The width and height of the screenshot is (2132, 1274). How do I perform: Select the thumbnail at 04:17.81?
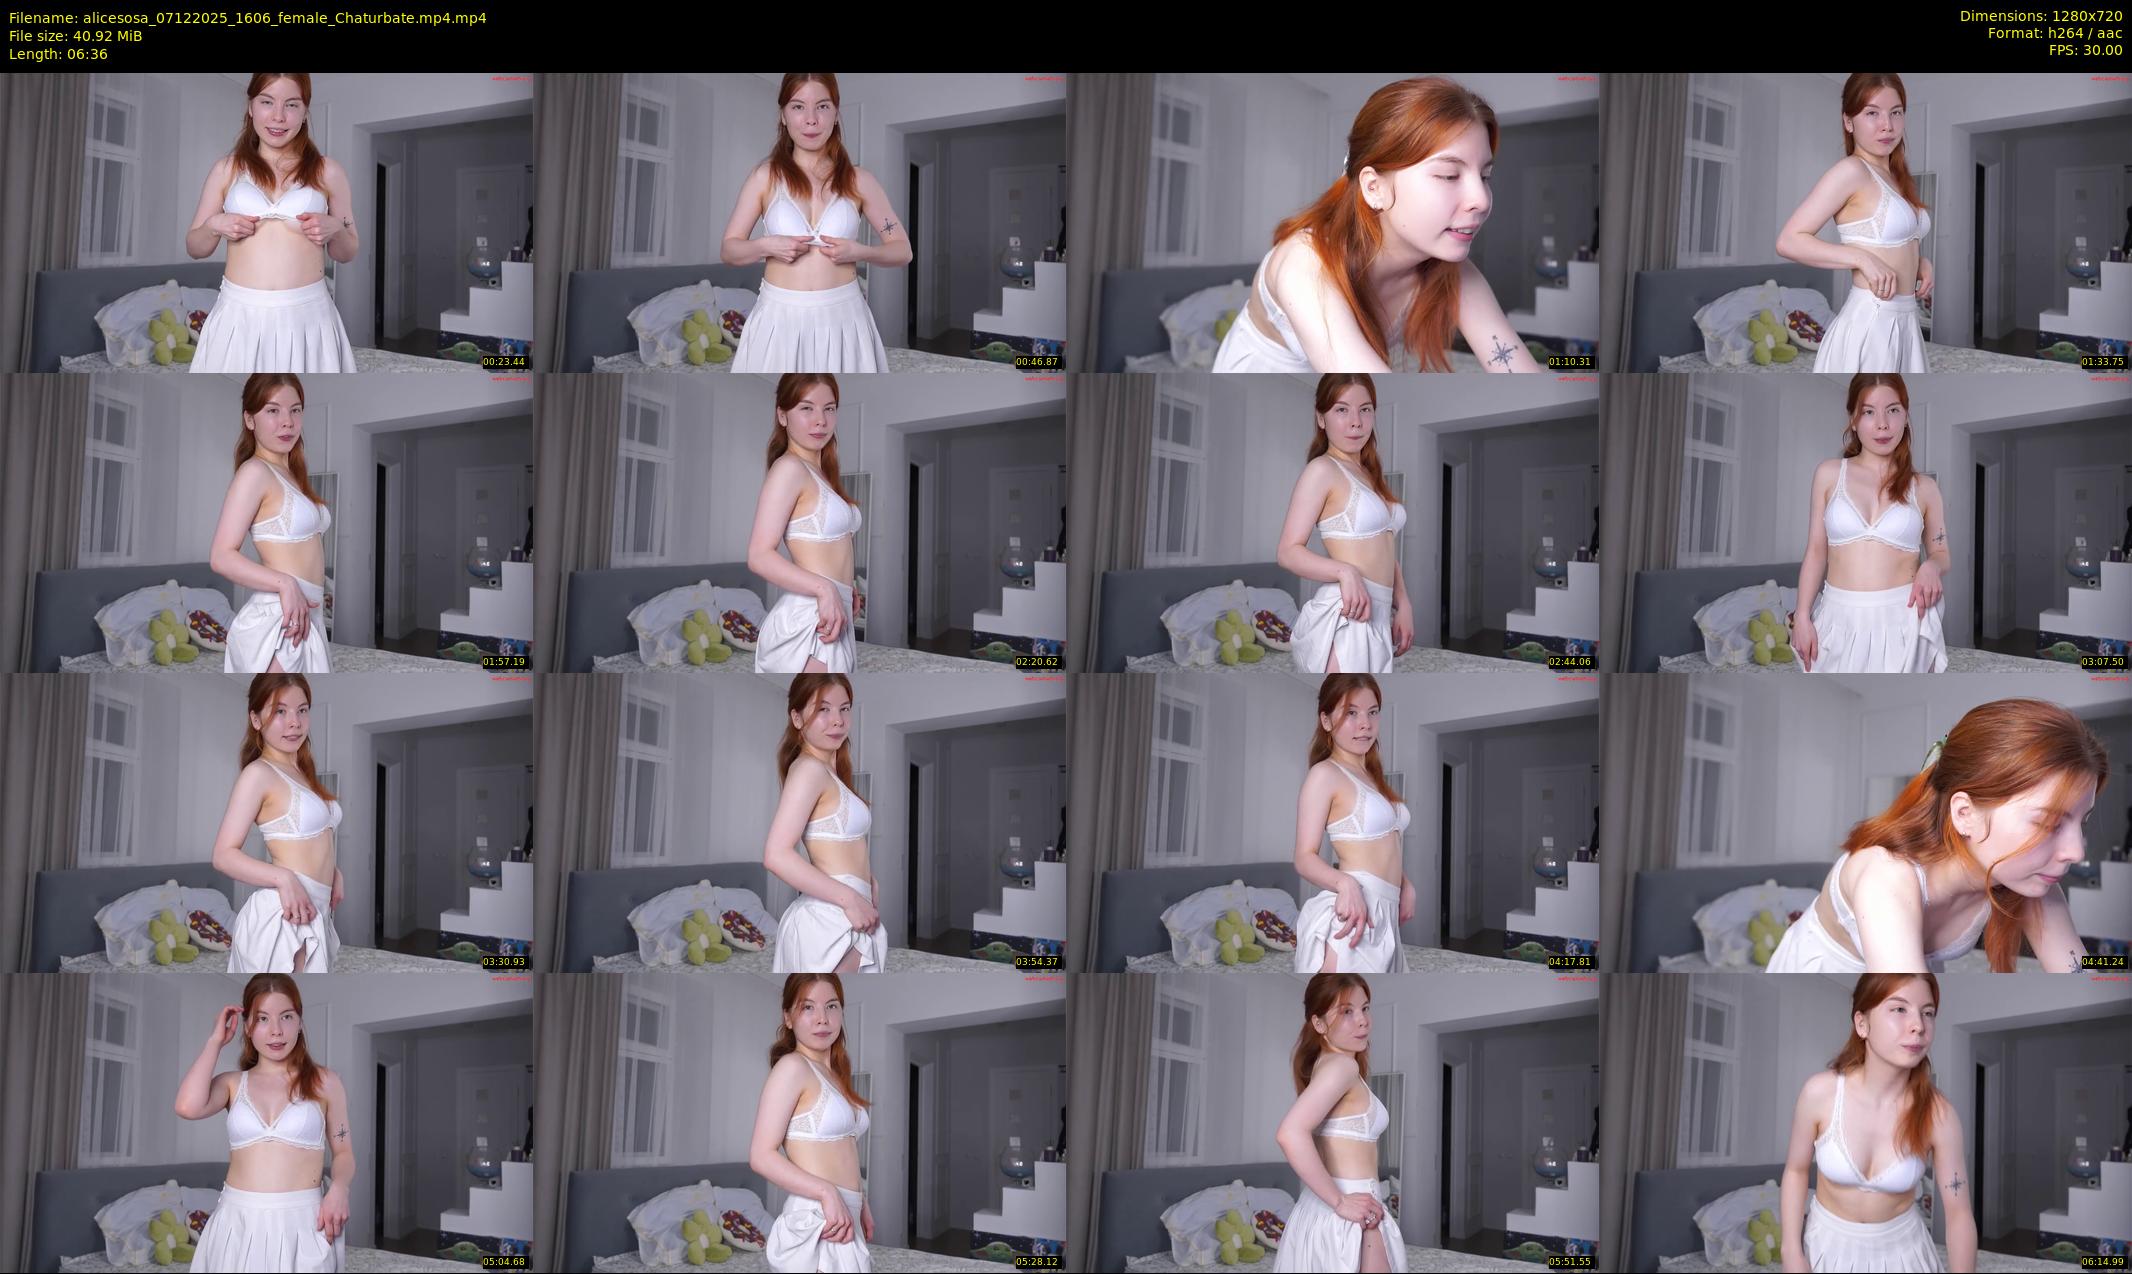(x=1332, y=822)
